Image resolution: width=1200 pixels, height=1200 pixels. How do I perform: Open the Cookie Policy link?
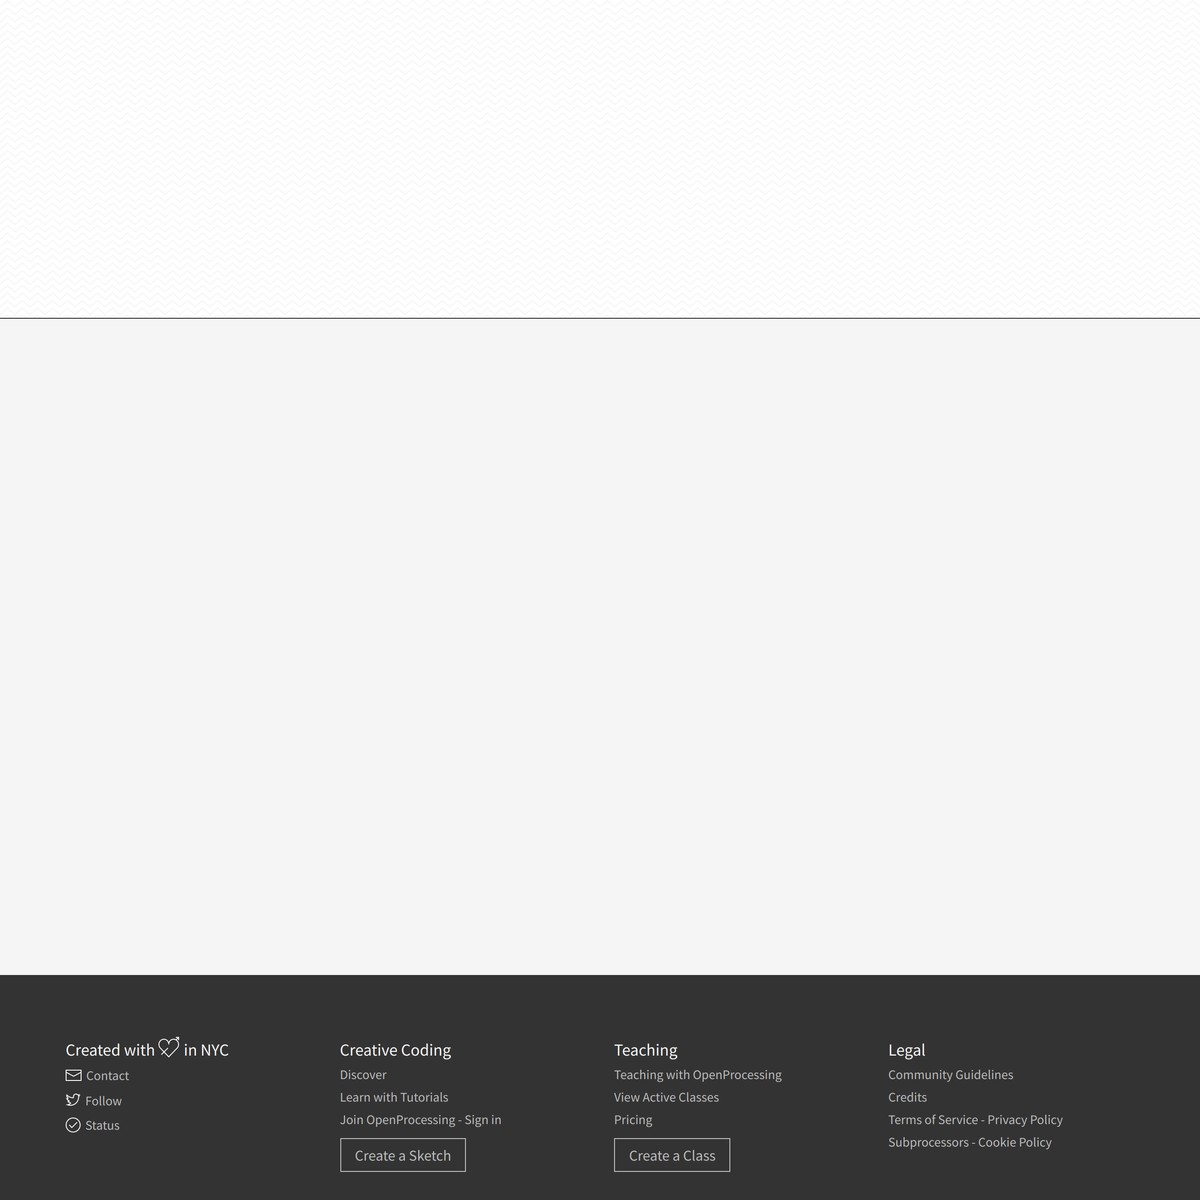coord(1015,1142)
